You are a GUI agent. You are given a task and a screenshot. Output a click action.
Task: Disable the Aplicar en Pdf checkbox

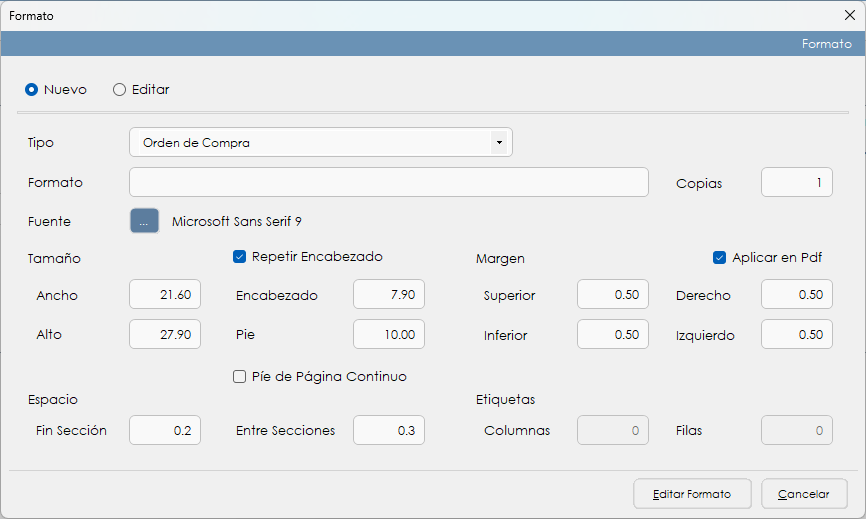point(719,258)
